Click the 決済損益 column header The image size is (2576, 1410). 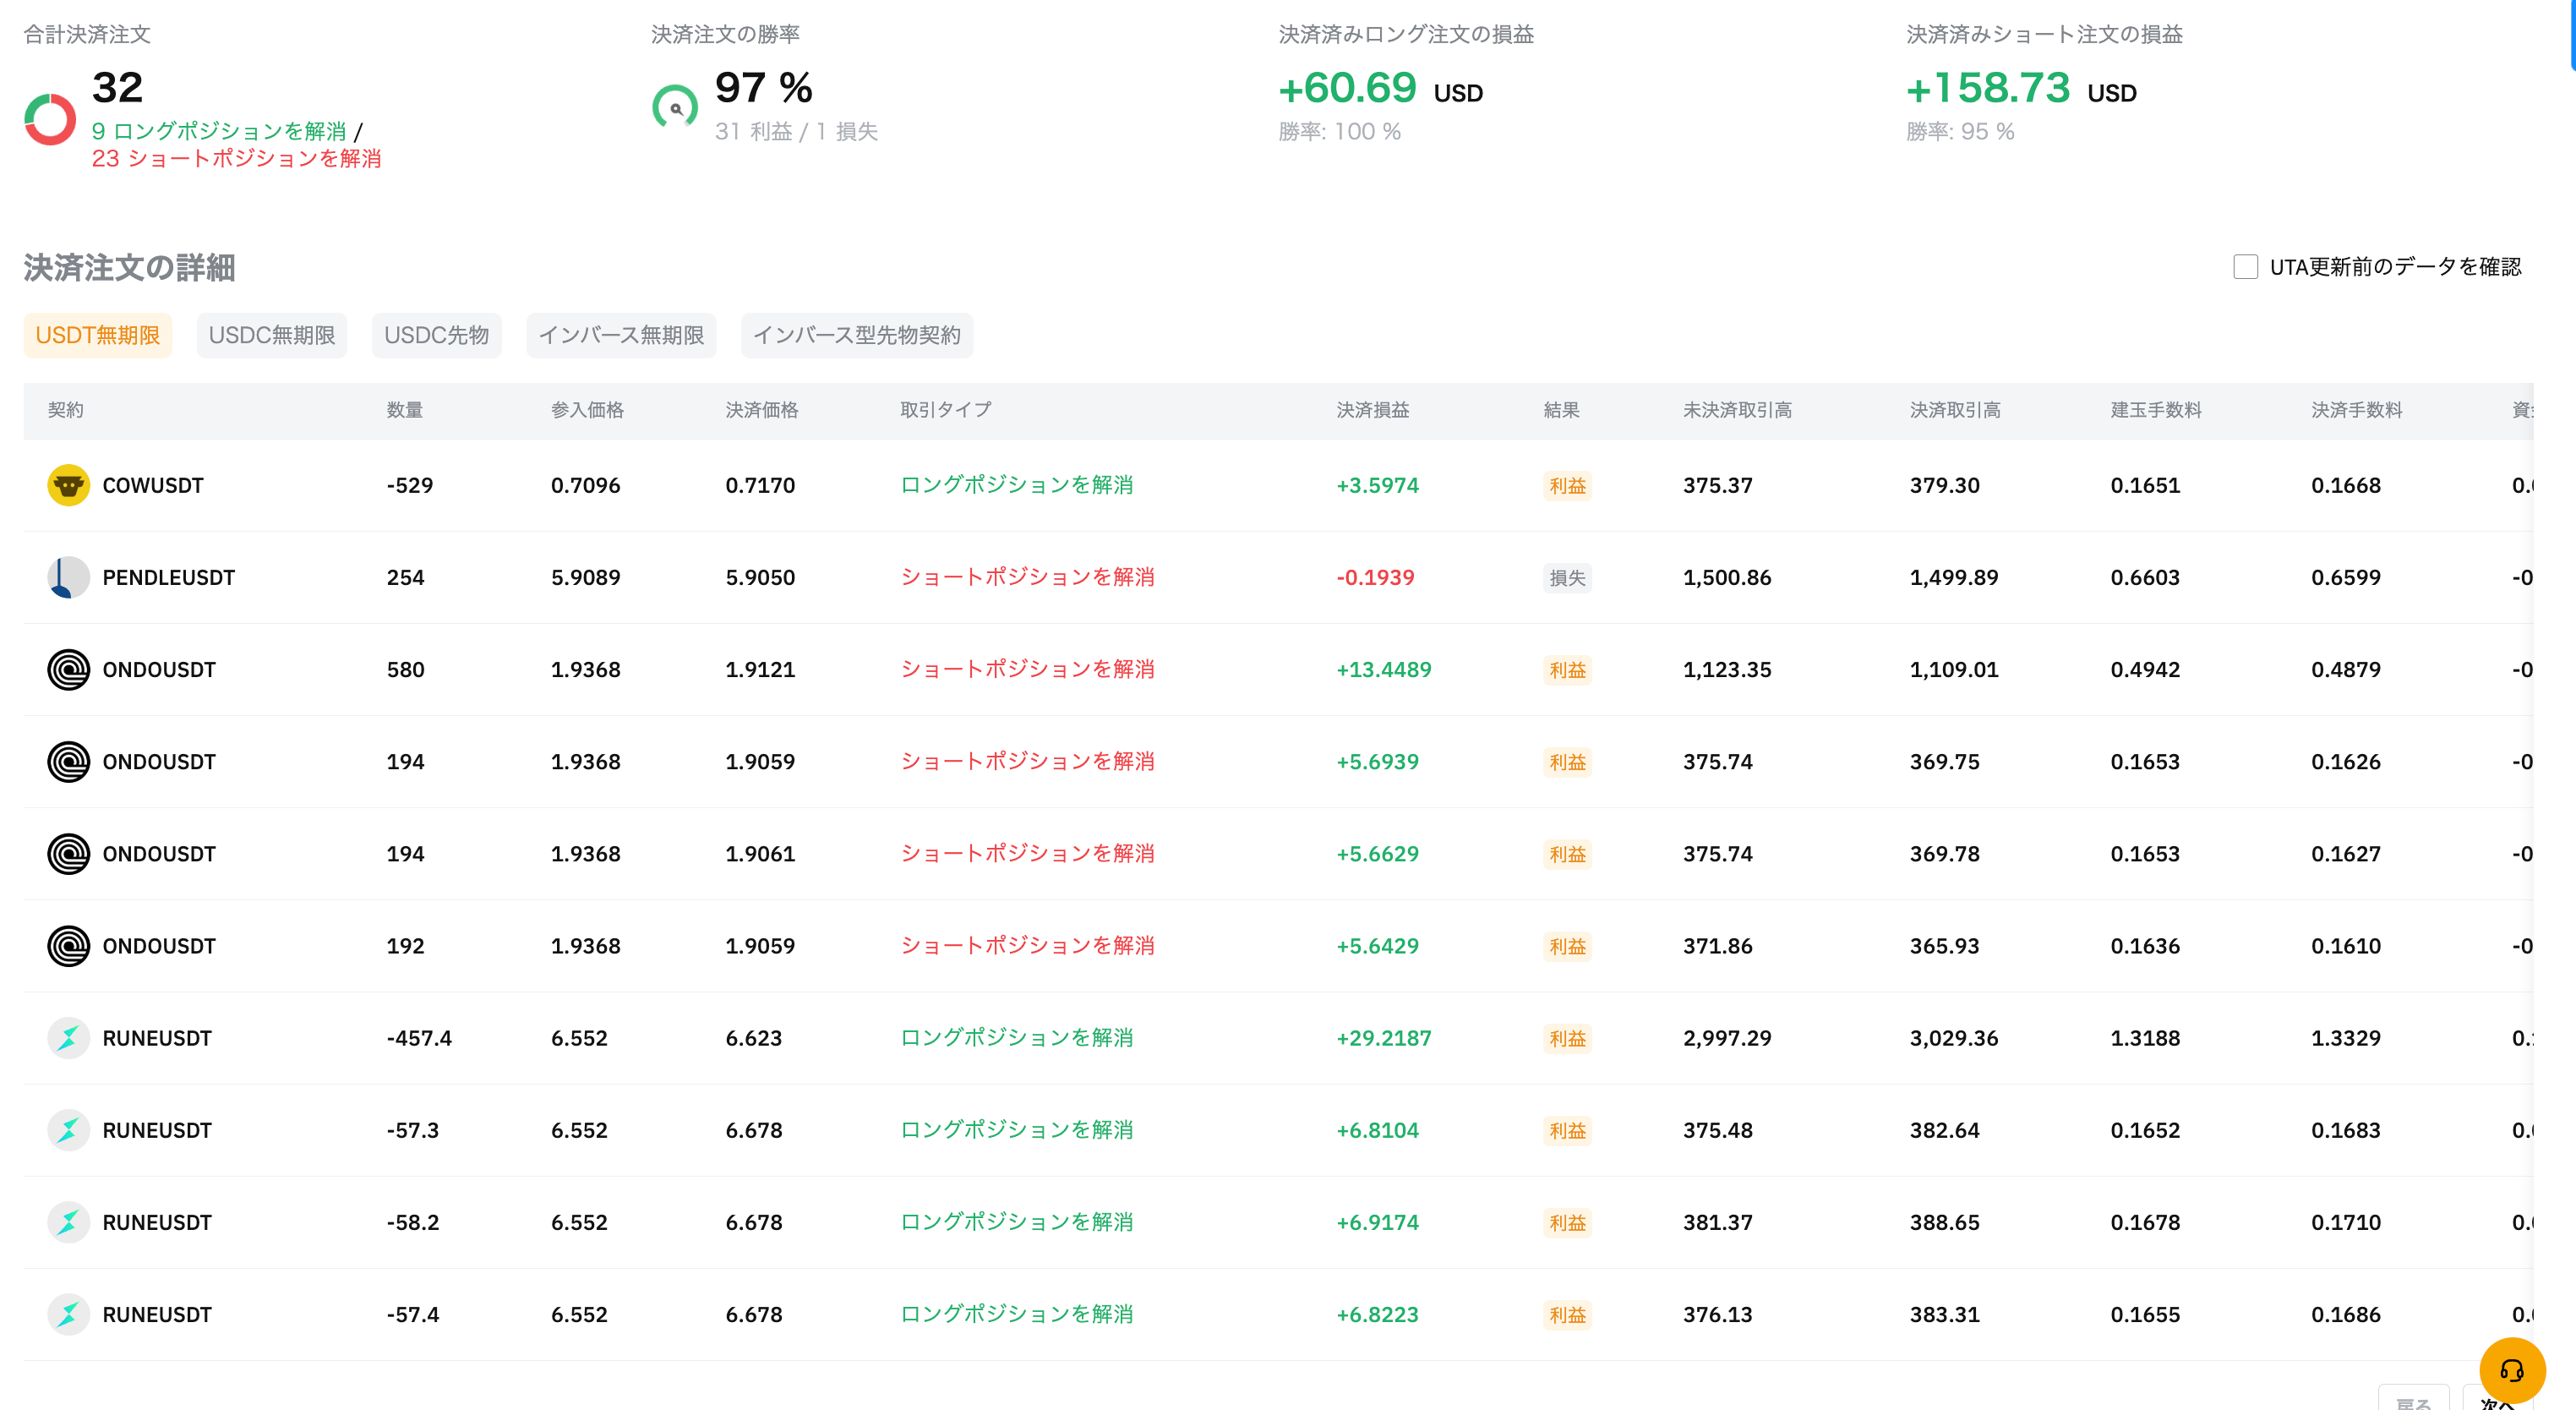(1372, 410)
